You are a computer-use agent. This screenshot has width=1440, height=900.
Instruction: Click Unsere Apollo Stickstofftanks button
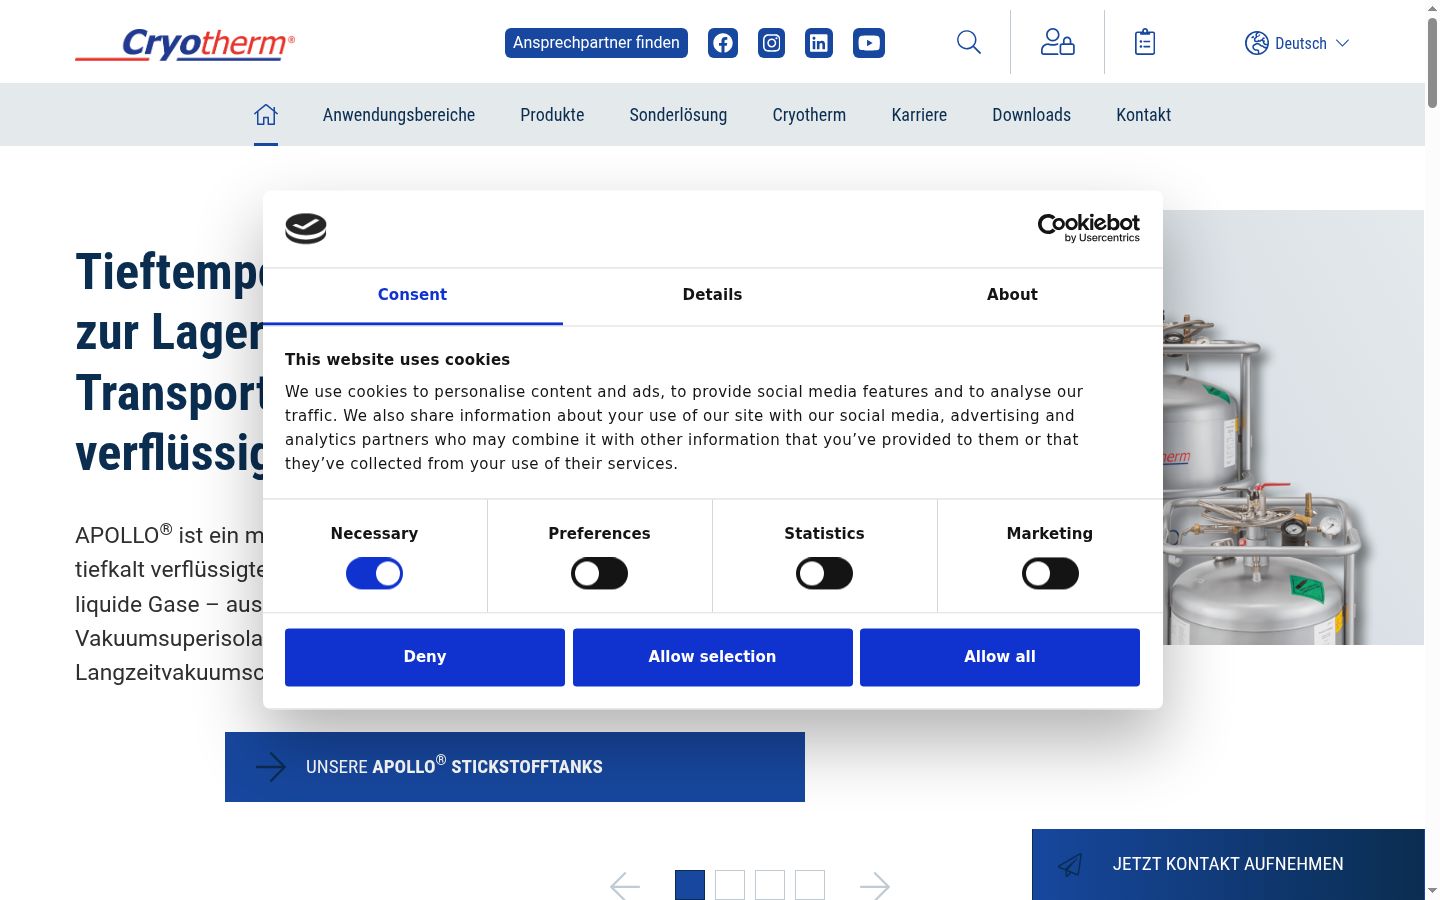point(515,767)
